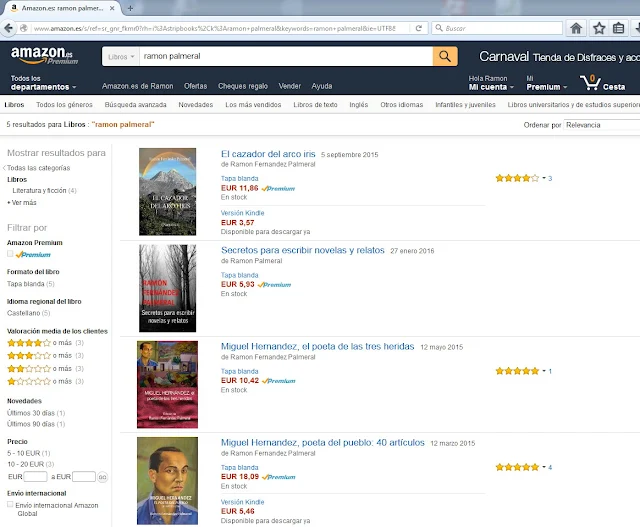Open Ordenar por Relevancia dropdown

pos(602,125)
